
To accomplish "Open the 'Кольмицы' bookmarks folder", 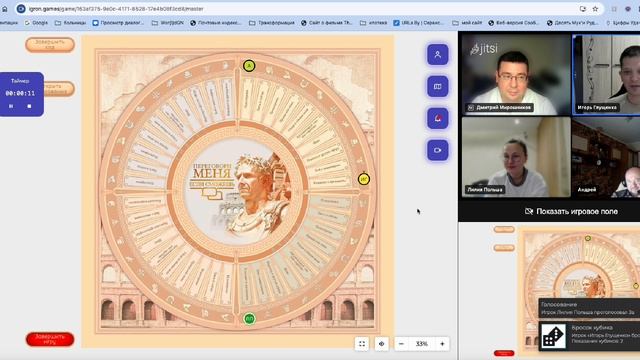I will click(70, 23).
